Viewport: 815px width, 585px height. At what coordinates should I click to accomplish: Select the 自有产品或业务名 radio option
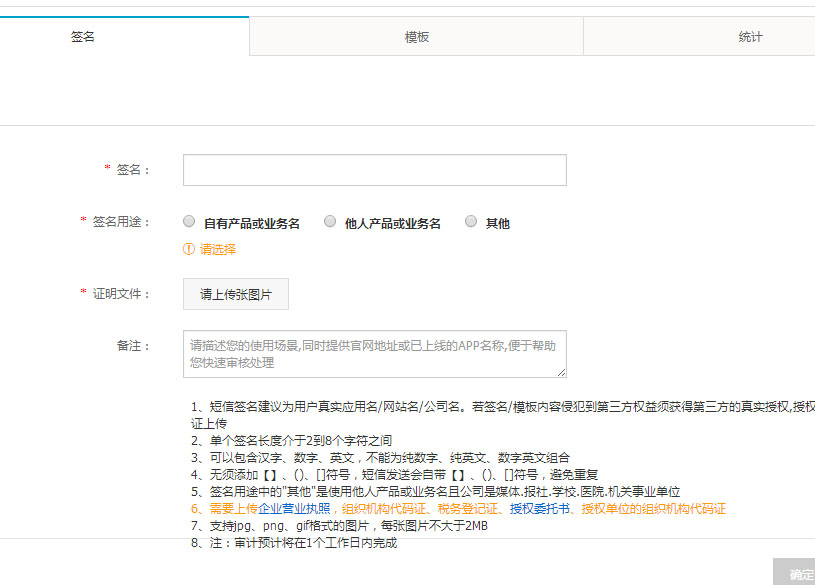pos(189,222)
